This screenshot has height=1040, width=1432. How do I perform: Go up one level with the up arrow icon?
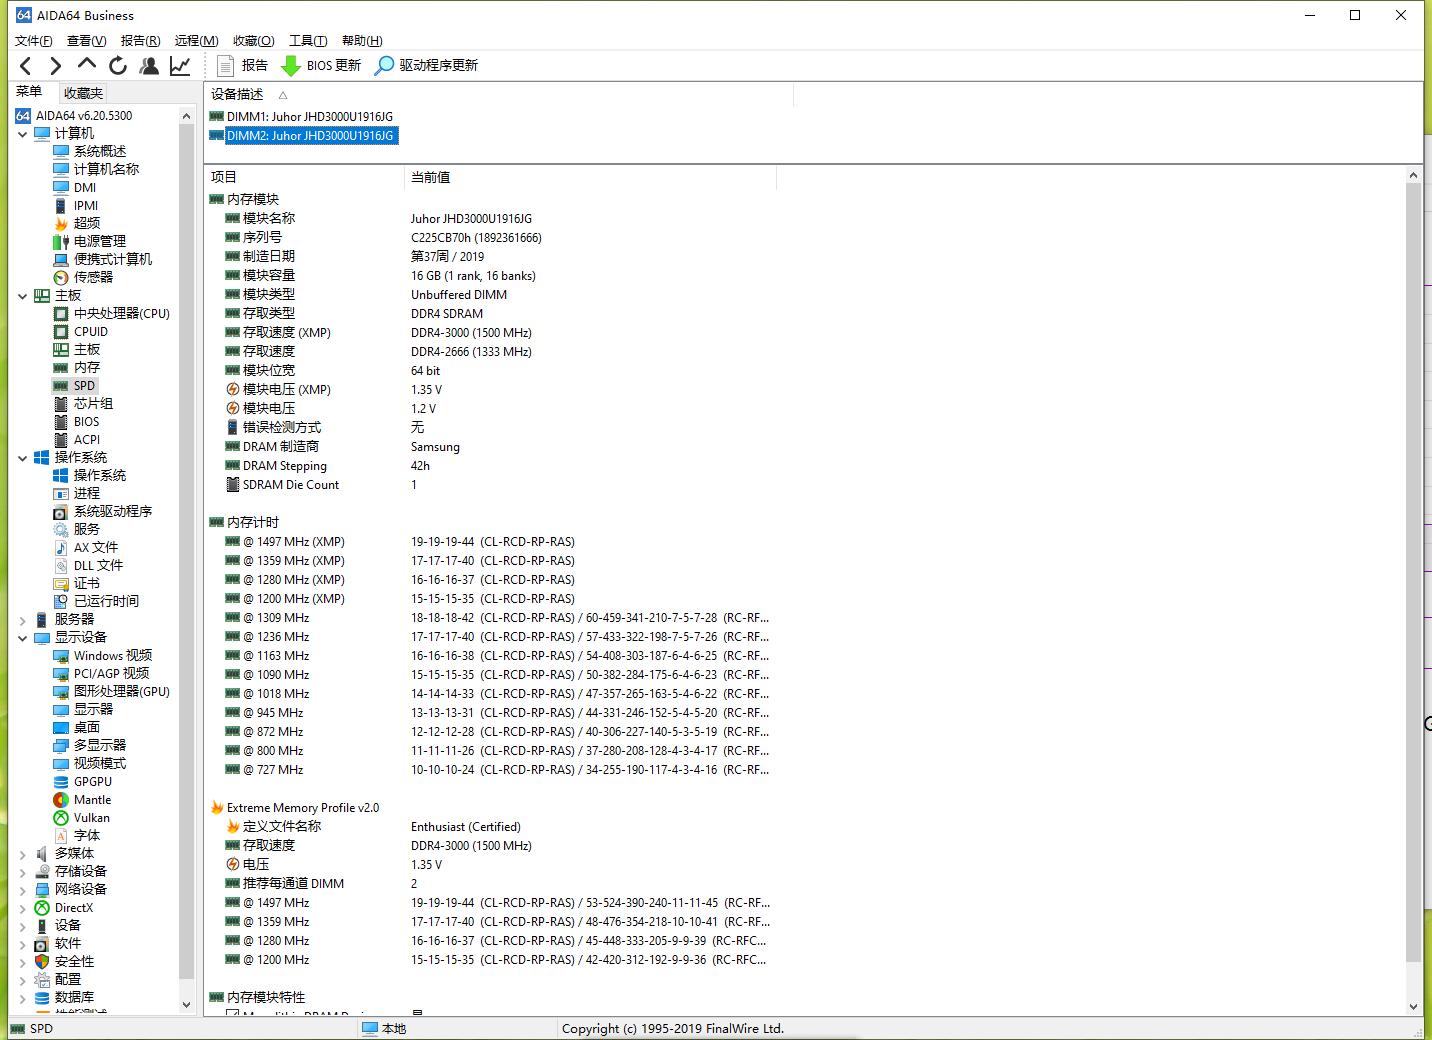coord(87,65)
